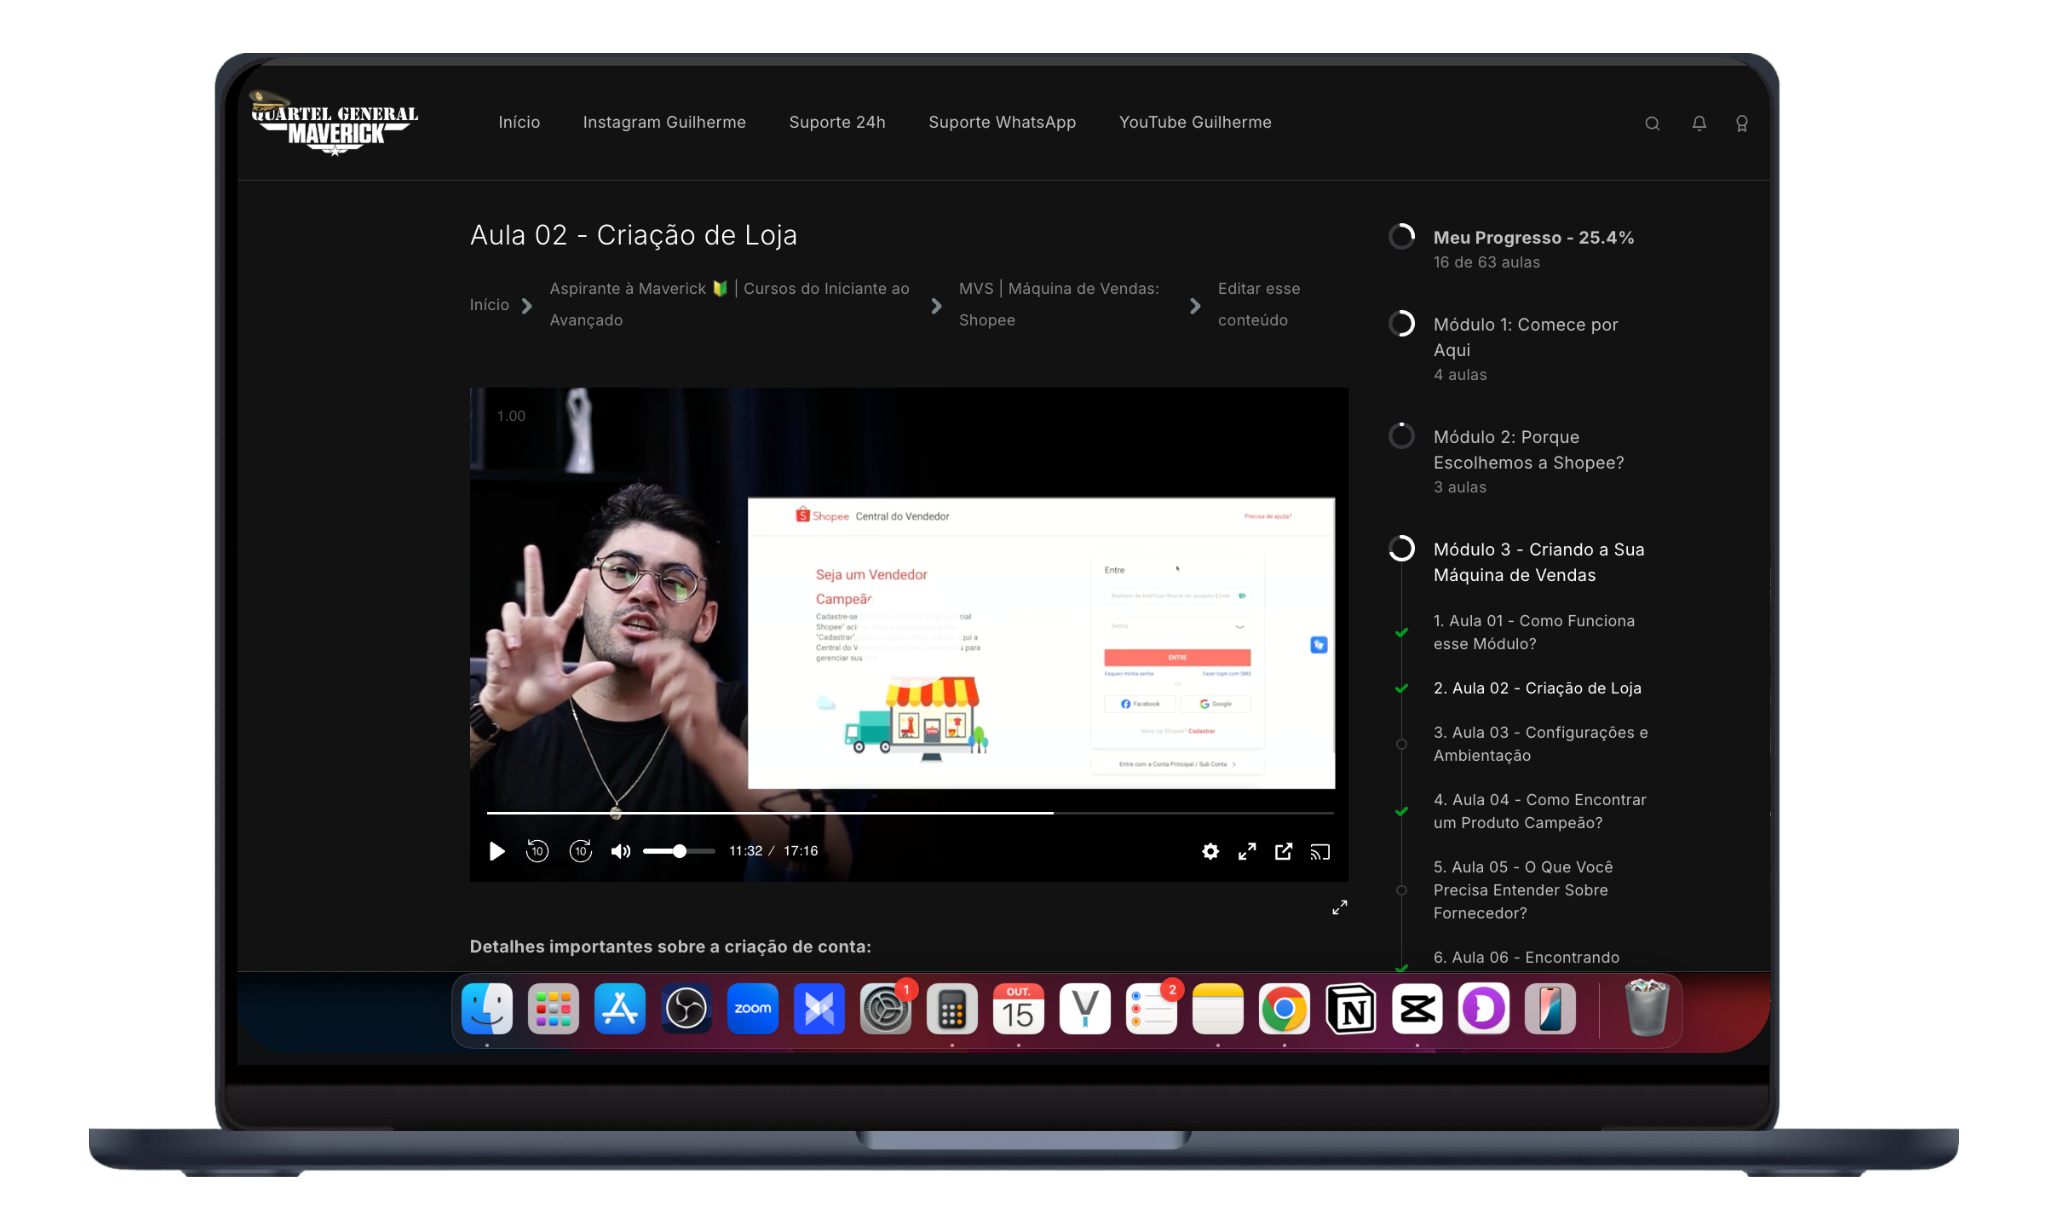Click the achievements badge icon in header

coord(1742,124)
